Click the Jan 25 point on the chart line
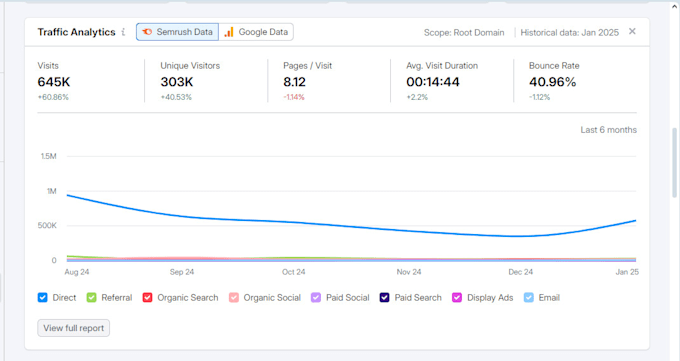 tap(635, 221)
